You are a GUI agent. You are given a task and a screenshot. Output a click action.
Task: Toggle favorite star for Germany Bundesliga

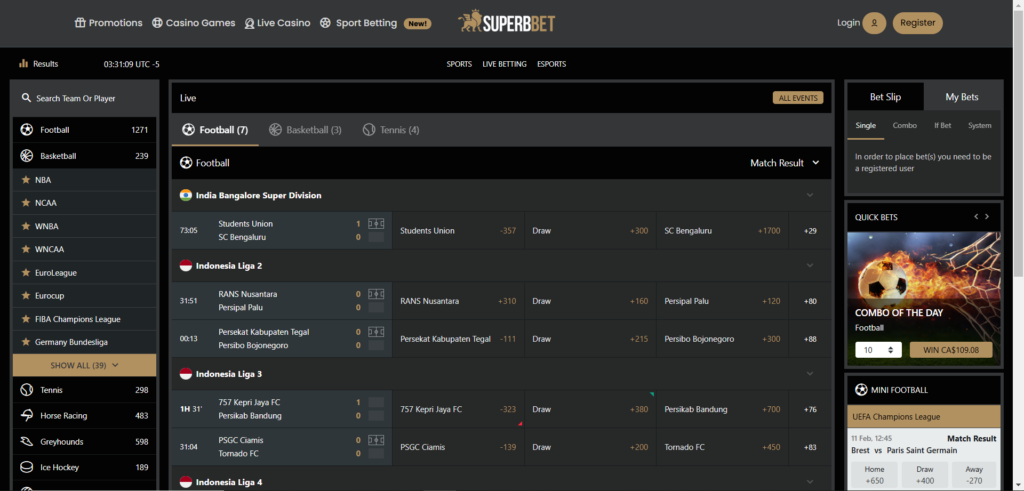(26, 342)
